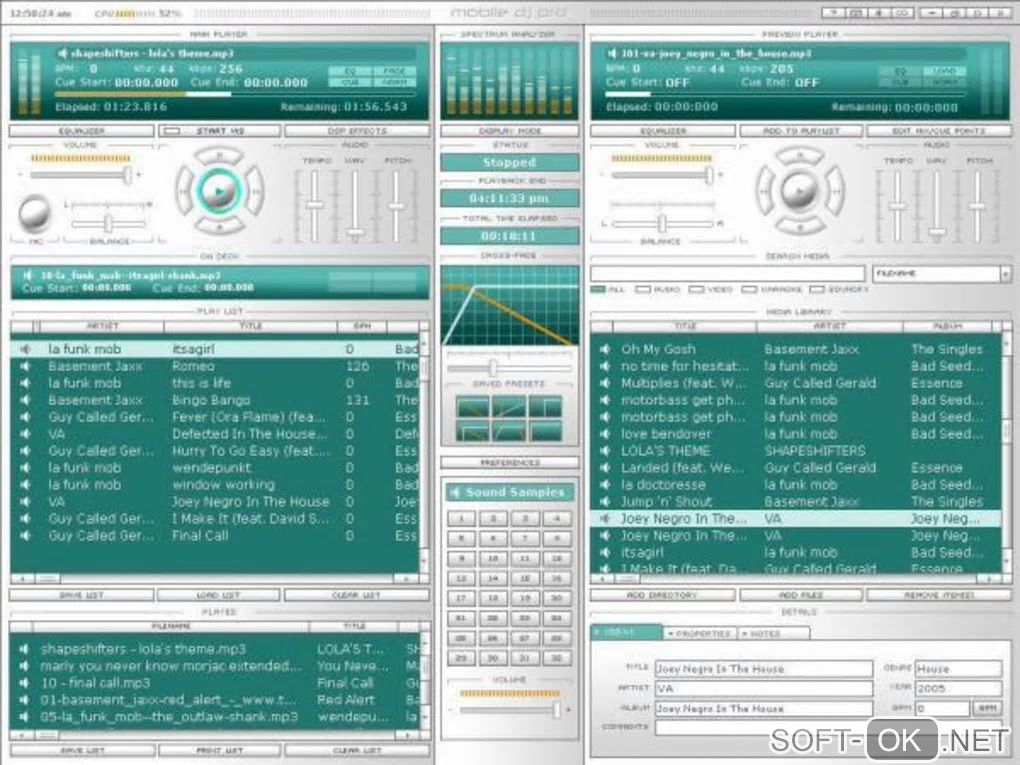The width and height of the screenshot is (1020, 765).
Task: Open the search field type dropdown
Action: click(1006, 274)
